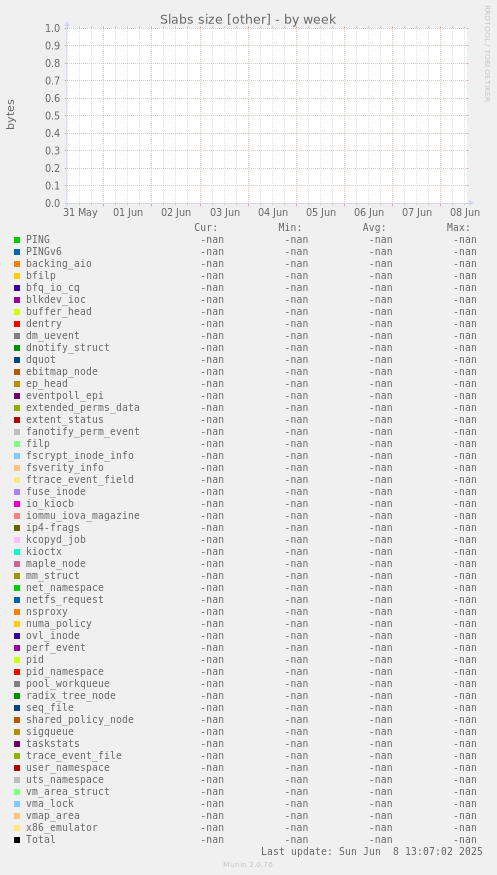Click the Munin 2.0.76 version footer
This screenshot has width=497, height=875.
click(248, 864)
